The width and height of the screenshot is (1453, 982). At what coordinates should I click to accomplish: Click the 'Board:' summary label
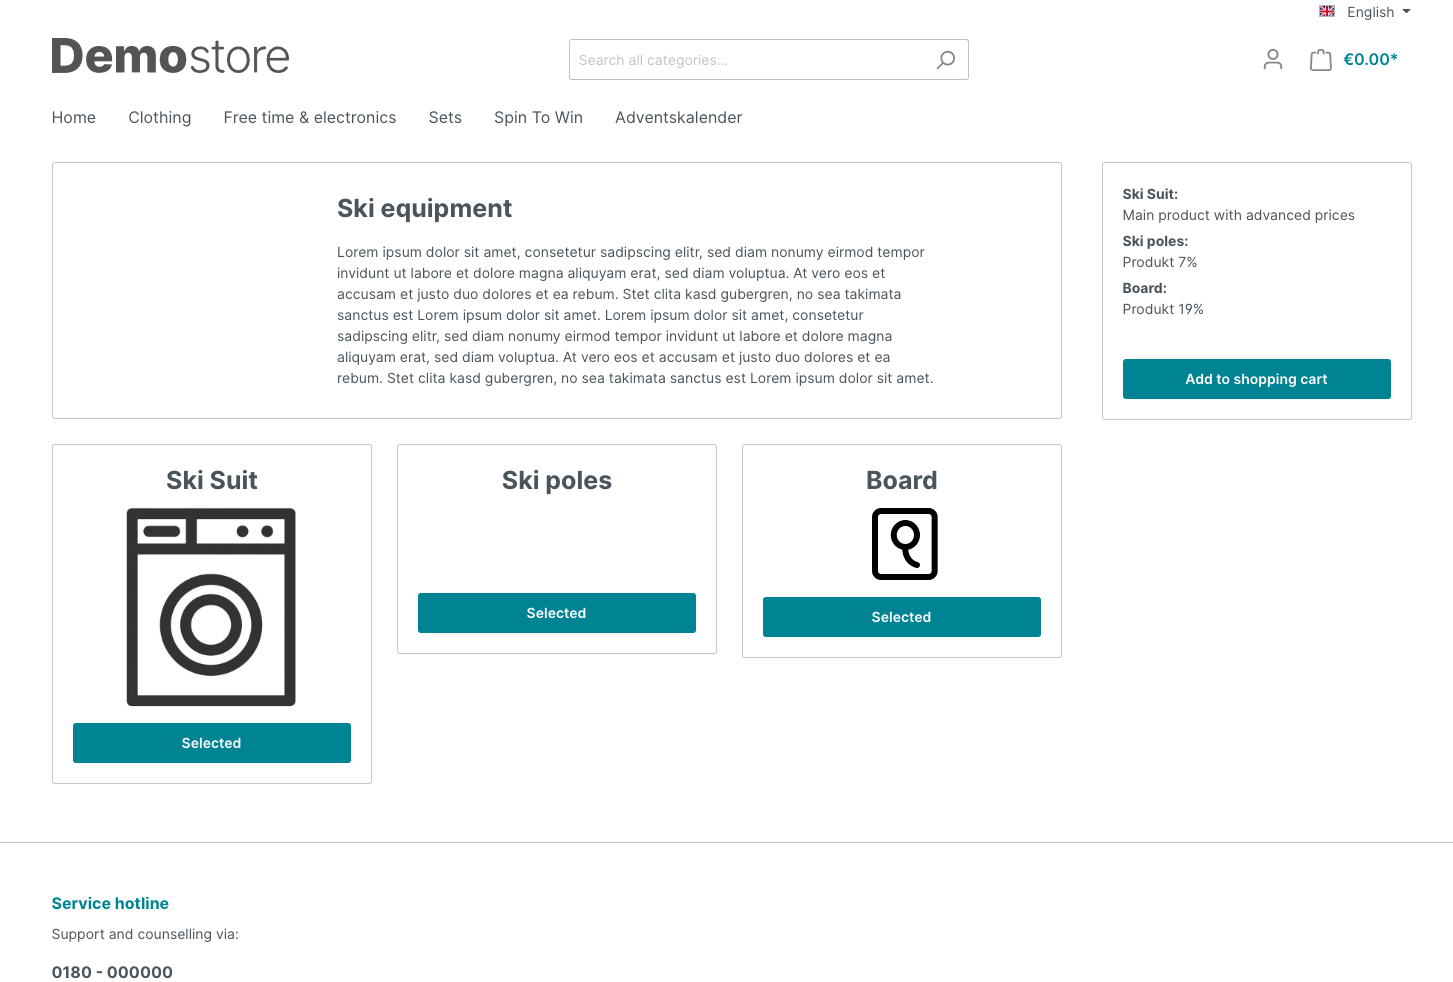pyautogui.click(x=1144, y=288)
